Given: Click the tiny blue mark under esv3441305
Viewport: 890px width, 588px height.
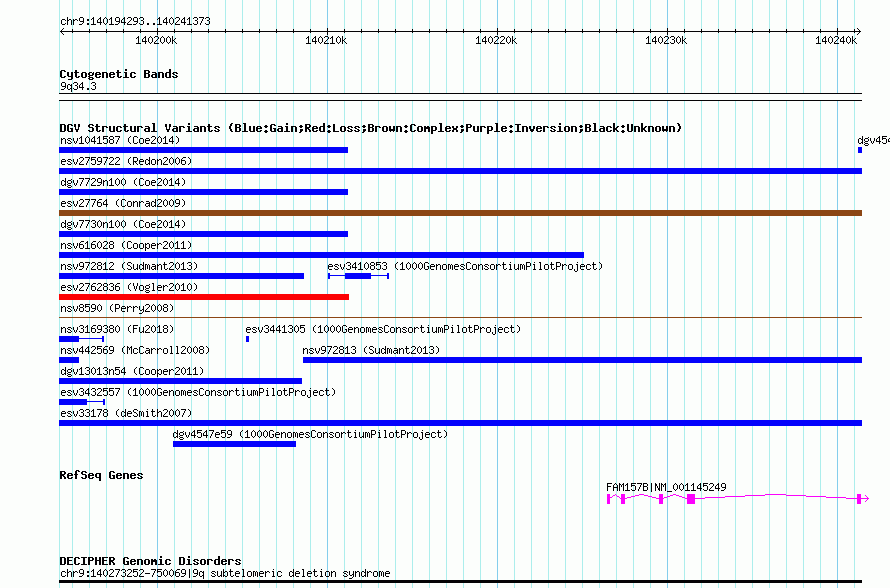Looking at the screenshot, I should pyautogui.click(x=247, y=339).
